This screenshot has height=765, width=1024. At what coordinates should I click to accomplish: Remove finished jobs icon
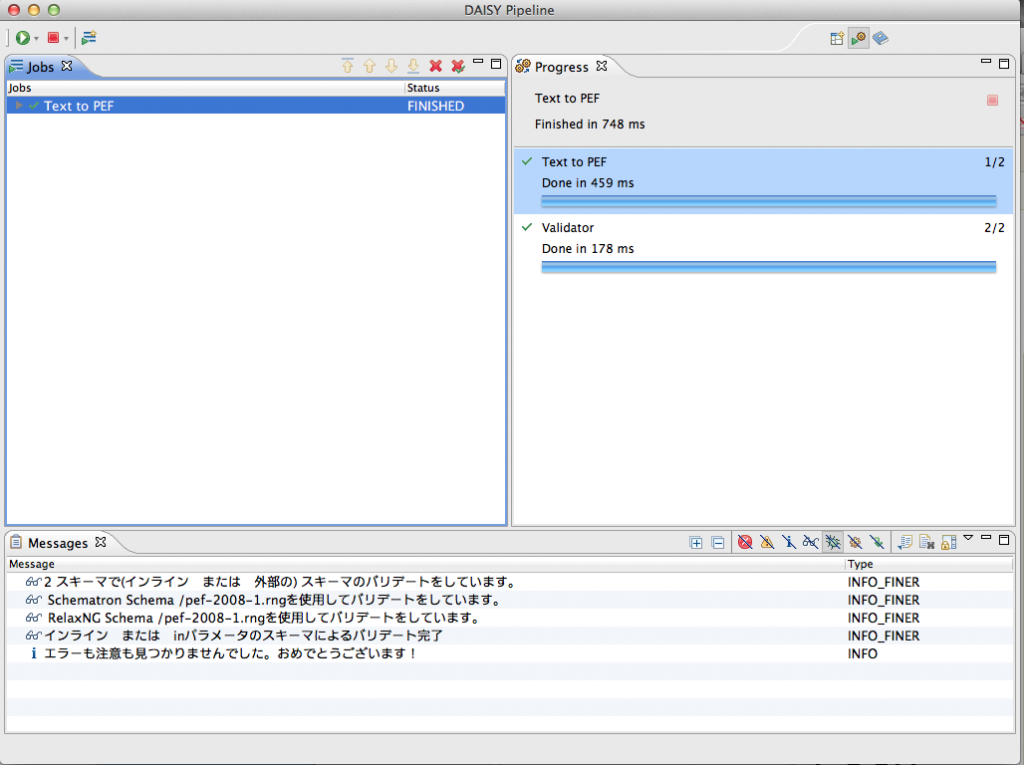tap(458, 66)
